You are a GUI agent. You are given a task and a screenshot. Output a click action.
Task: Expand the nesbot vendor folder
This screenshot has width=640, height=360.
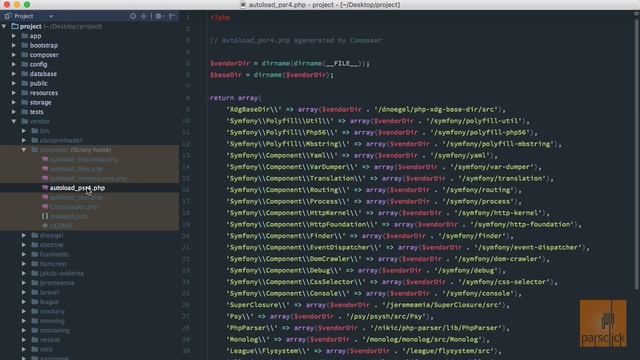point(24,340)
